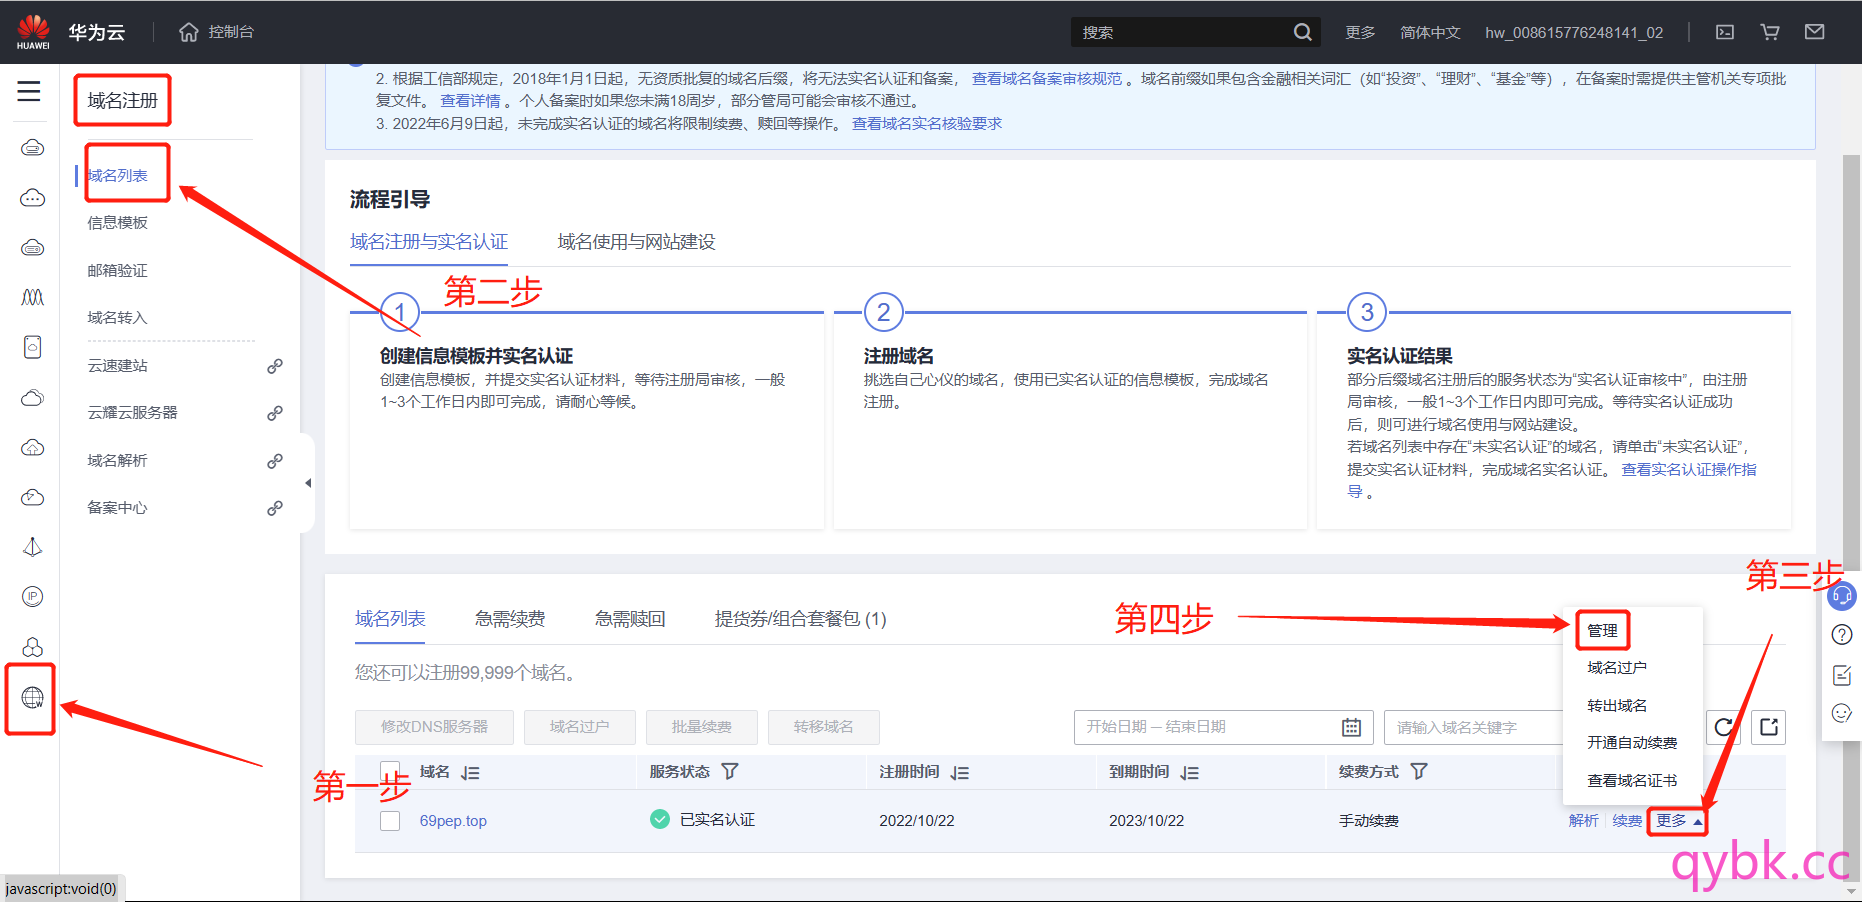Image resolution: width=1862 pixels, height=902 pixels.
Task: Click 续费 for 69pep.top
Action: (1627, 821)
